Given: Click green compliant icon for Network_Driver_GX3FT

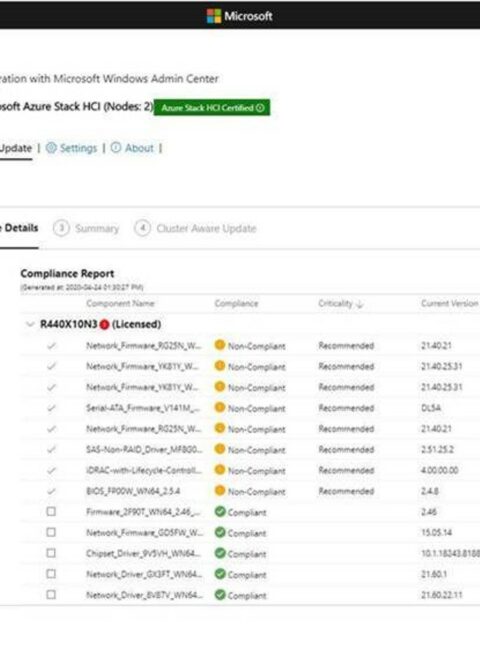Looking at the screenshot, I should (x=220, y=574).
